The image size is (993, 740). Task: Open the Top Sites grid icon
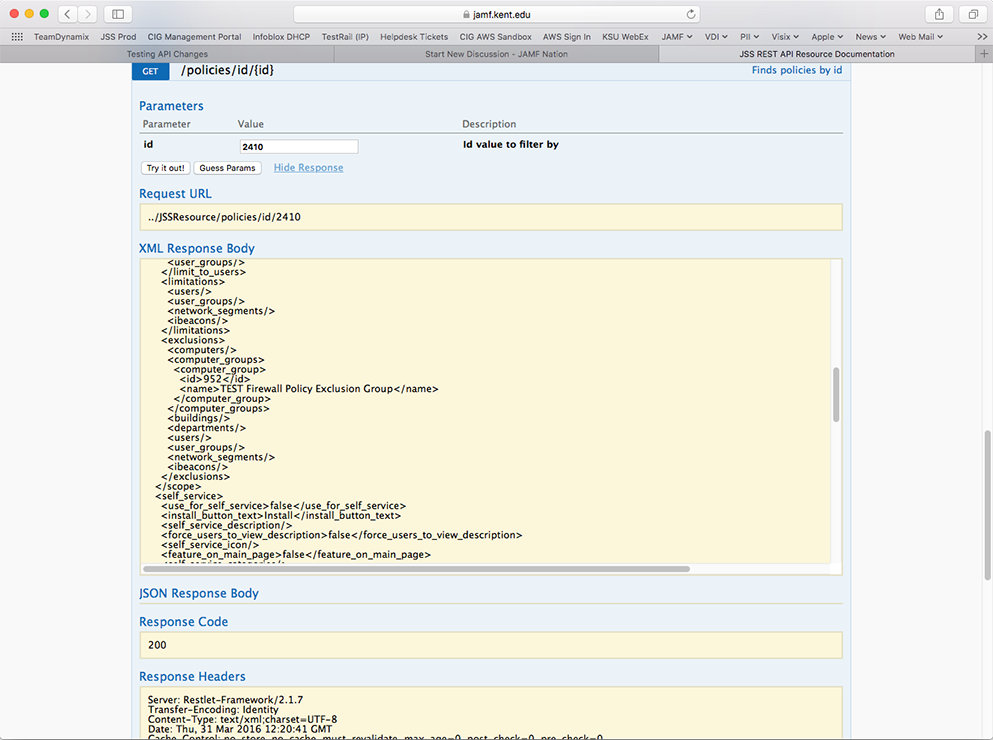pyautogui.click(x=17, y=37)
